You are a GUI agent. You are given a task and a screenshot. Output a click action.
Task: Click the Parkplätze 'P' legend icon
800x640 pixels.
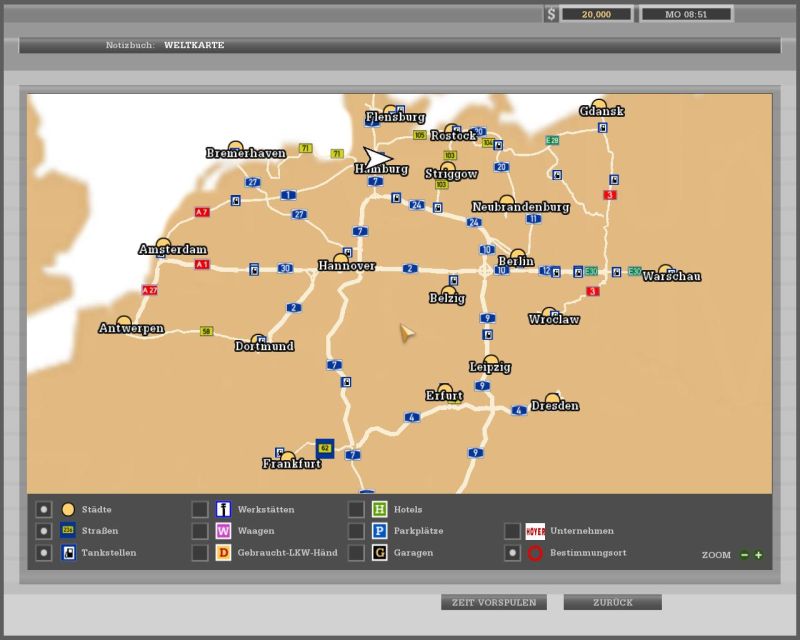(x=380, y=531)
